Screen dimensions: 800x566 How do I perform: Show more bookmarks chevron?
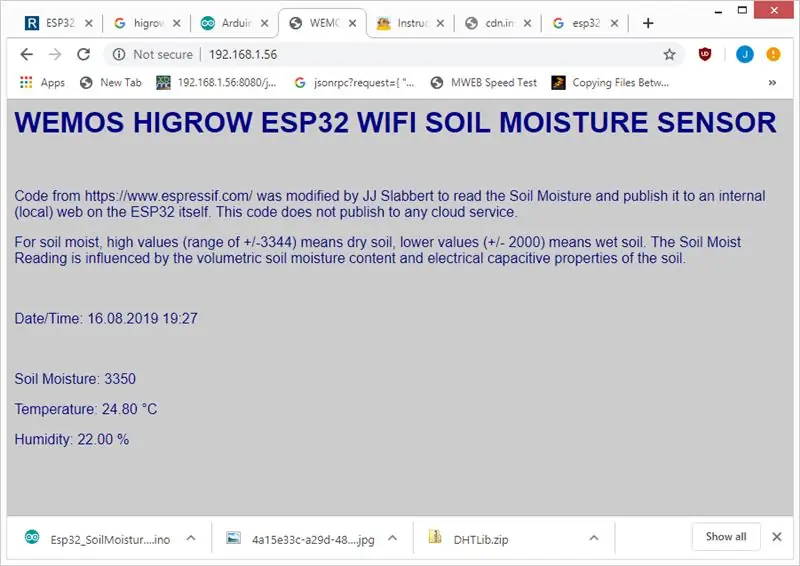pos(772,83)
